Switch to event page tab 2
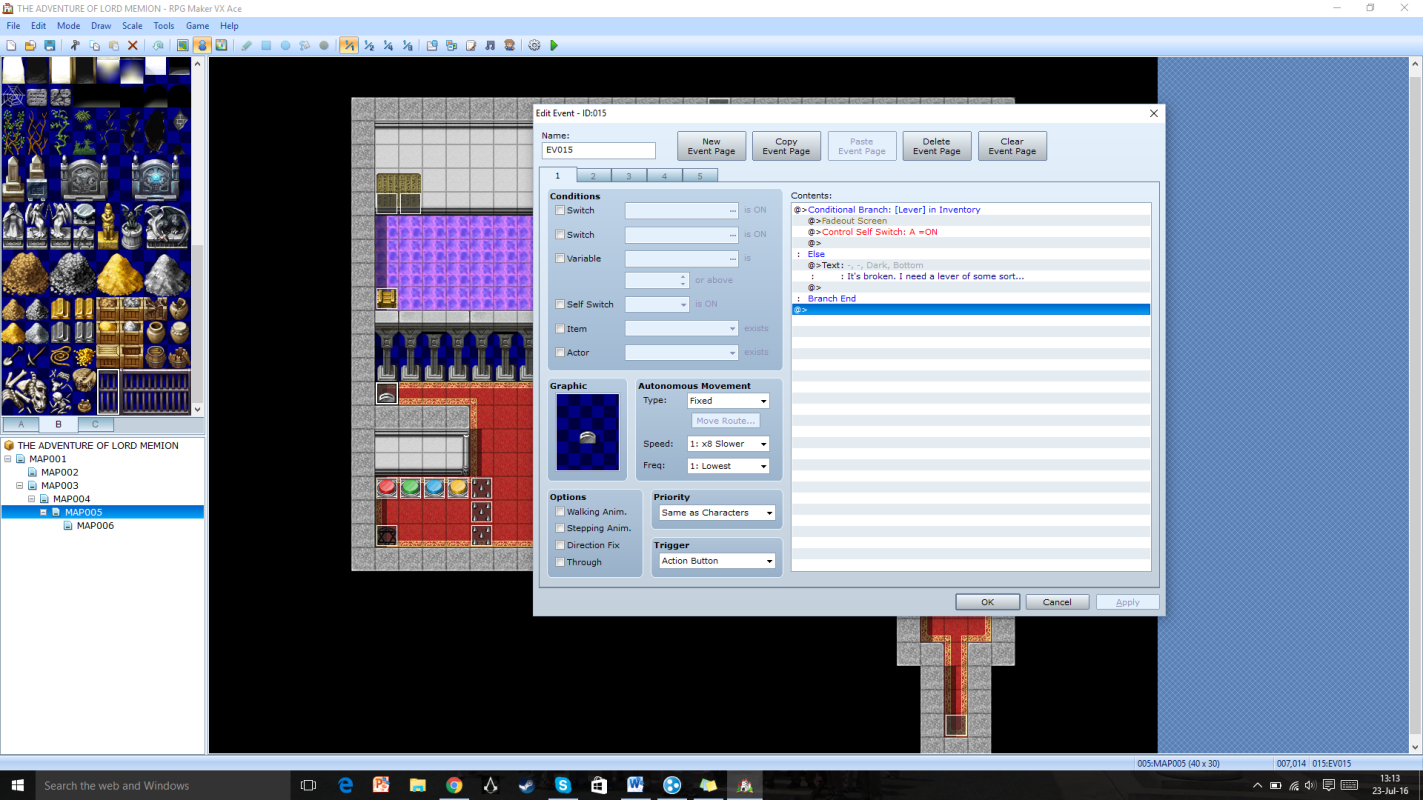1423x800 pixels. (x=593, y=176)
